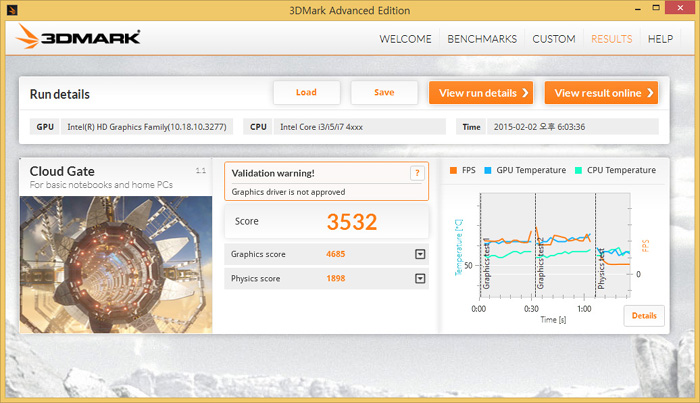Close the 3DMark Advanced Edition window
The image size is (700, 403).
tap(680, 8)
